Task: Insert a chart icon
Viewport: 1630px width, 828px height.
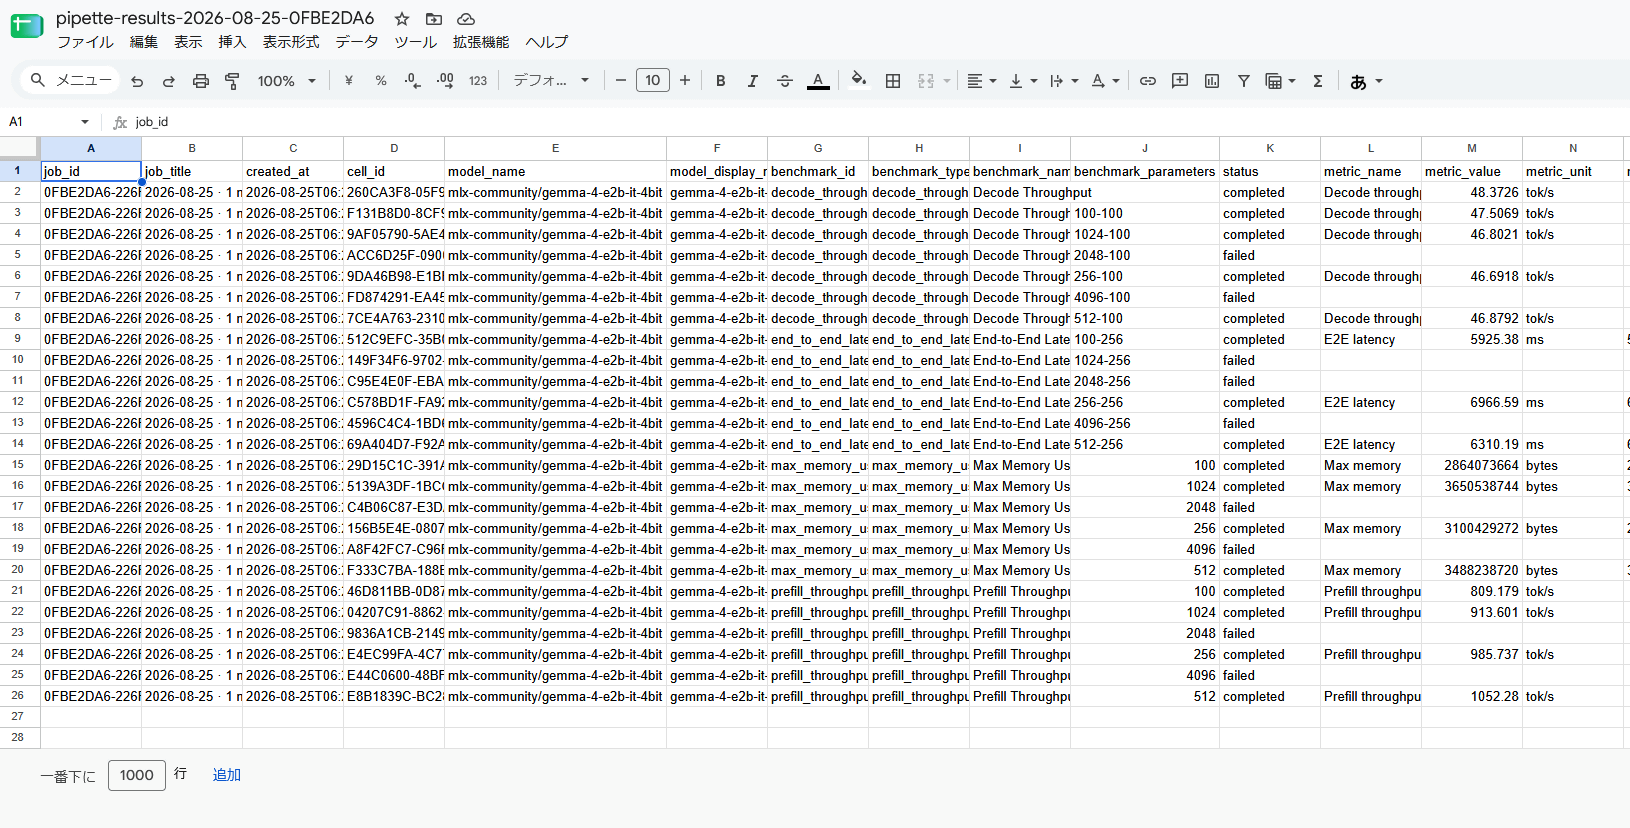Action: point(1212,81)
